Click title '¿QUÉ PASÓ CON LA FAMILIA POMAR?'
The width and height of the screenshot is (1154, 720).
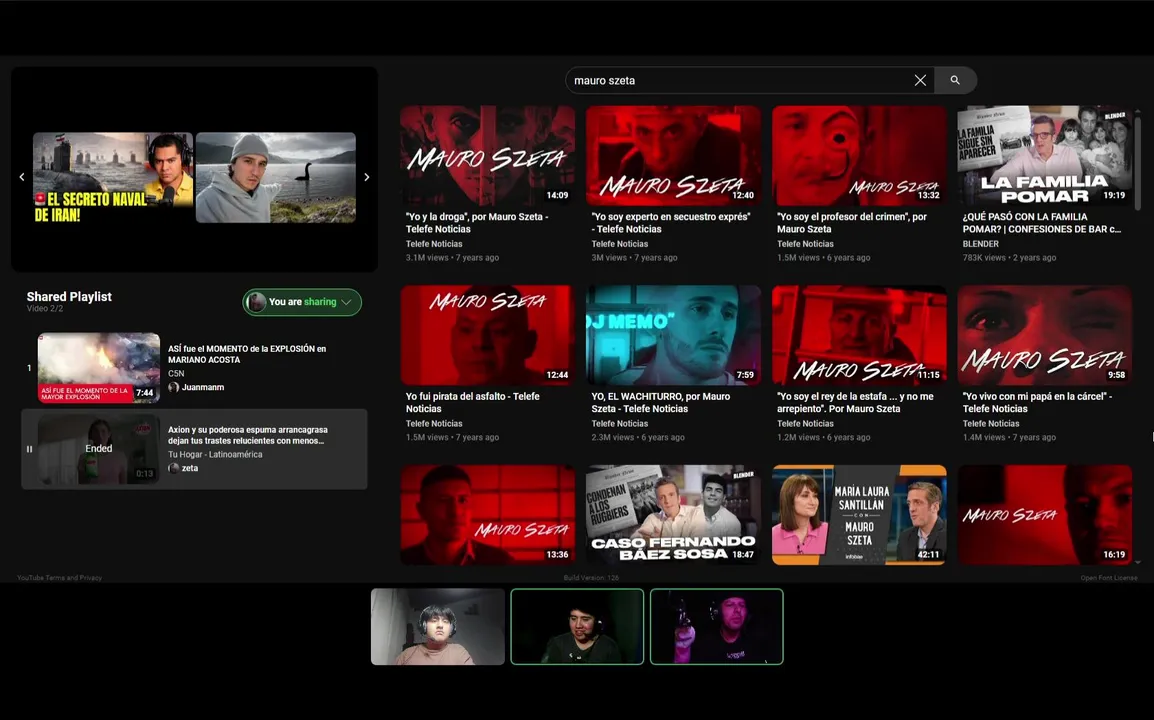[1041, 223]
